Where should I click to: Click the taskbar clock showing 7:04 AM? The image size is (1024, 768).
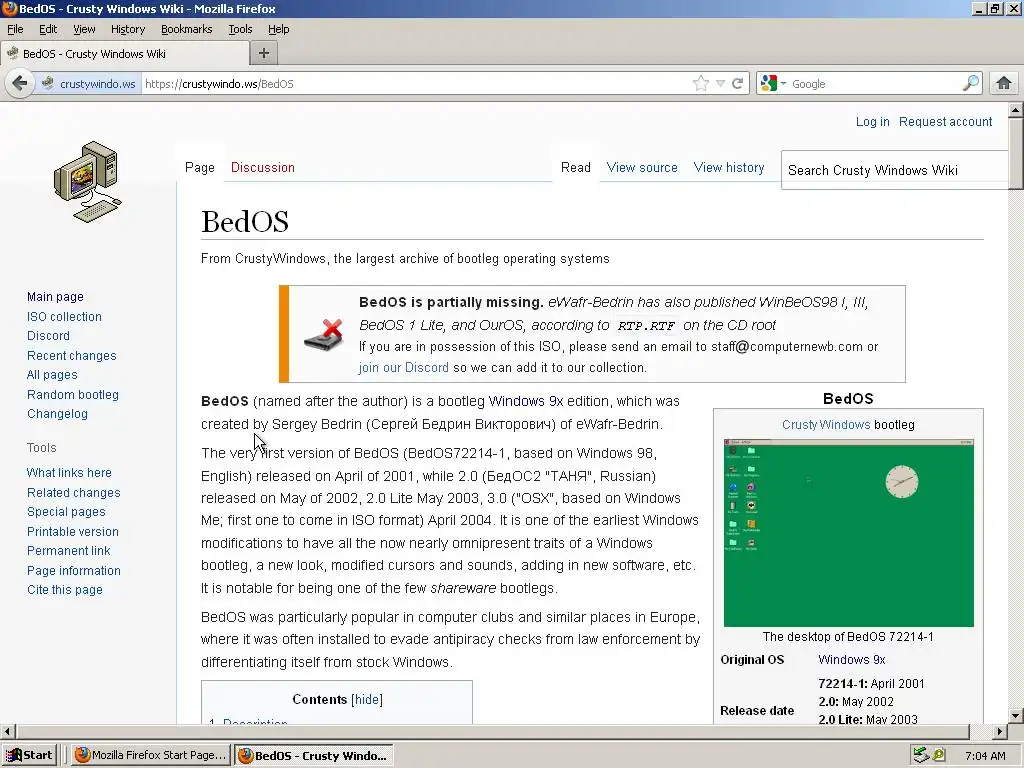[985, 756]
